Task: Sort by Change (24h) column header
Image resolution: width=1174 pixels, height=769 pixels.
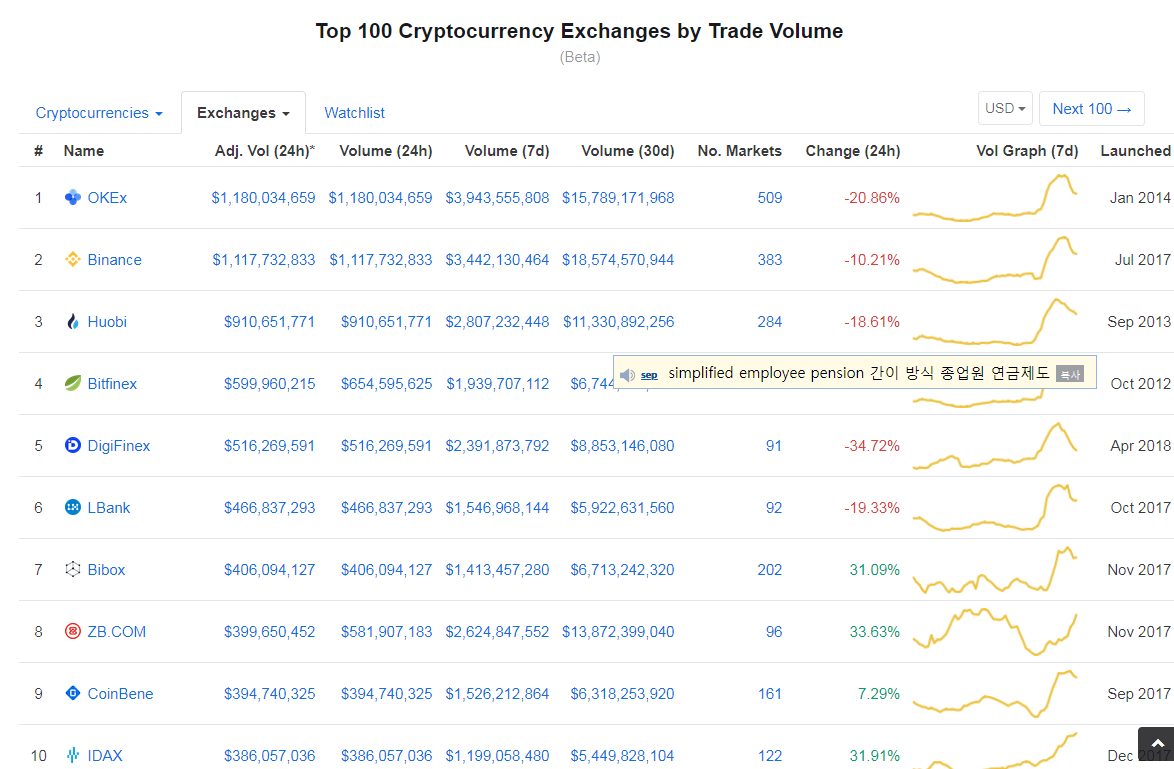Action: tap(853, 151)
